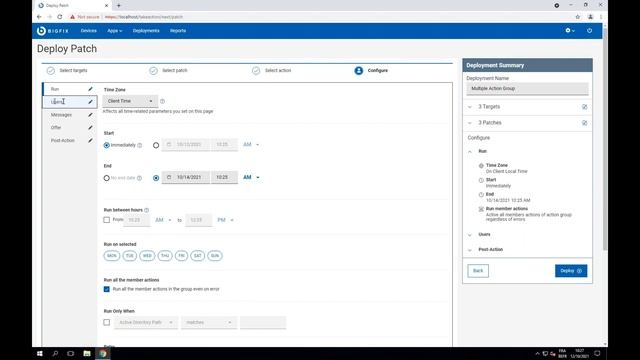Viewport: 640px width, 360px height.
Task: Click the BigFix logo icon
Action: (41, 31)
